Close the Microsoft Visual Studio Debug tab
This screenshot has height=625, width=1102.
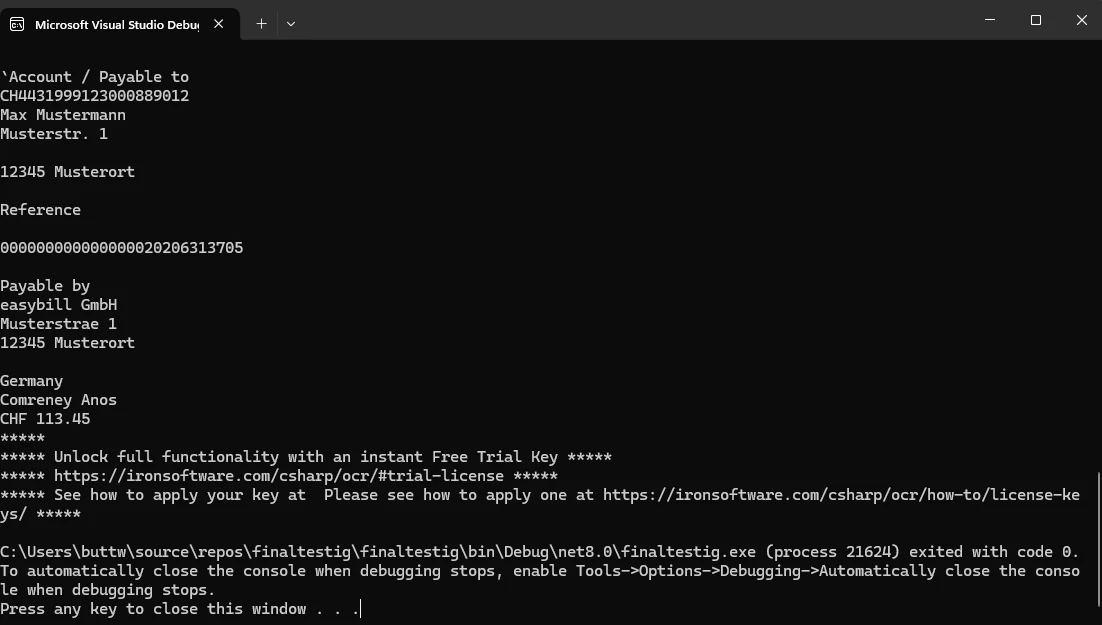219,24
